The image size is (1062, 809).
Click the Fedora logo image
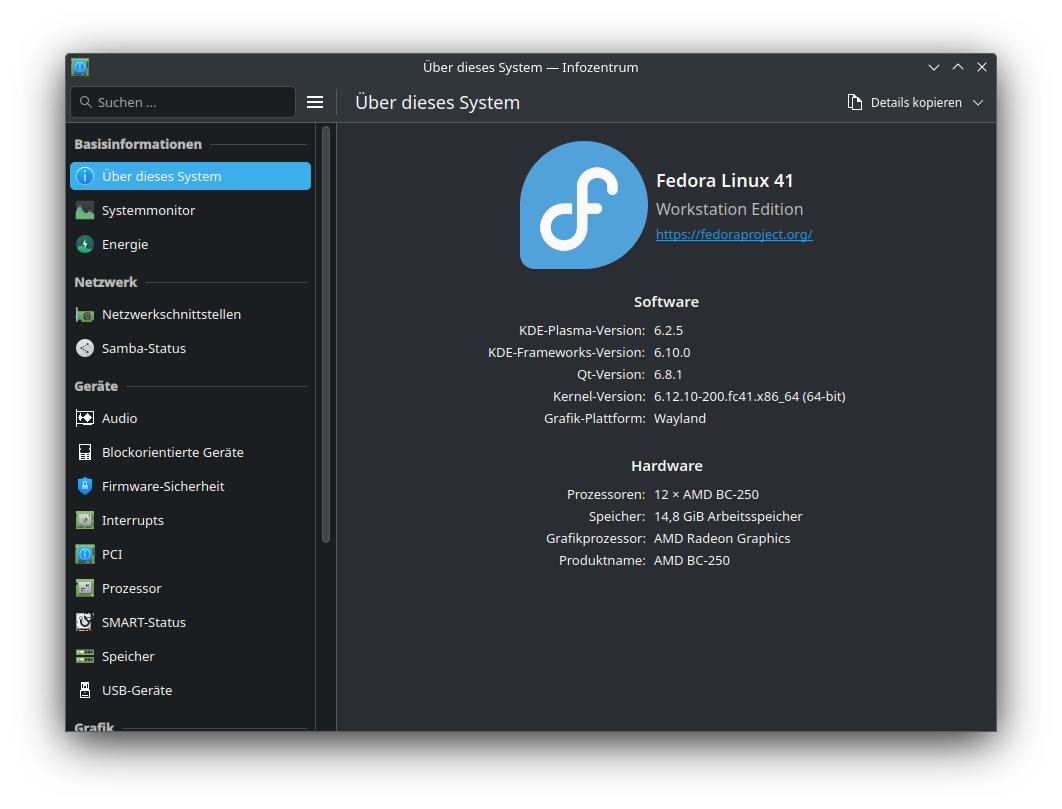tap(583, 205)
